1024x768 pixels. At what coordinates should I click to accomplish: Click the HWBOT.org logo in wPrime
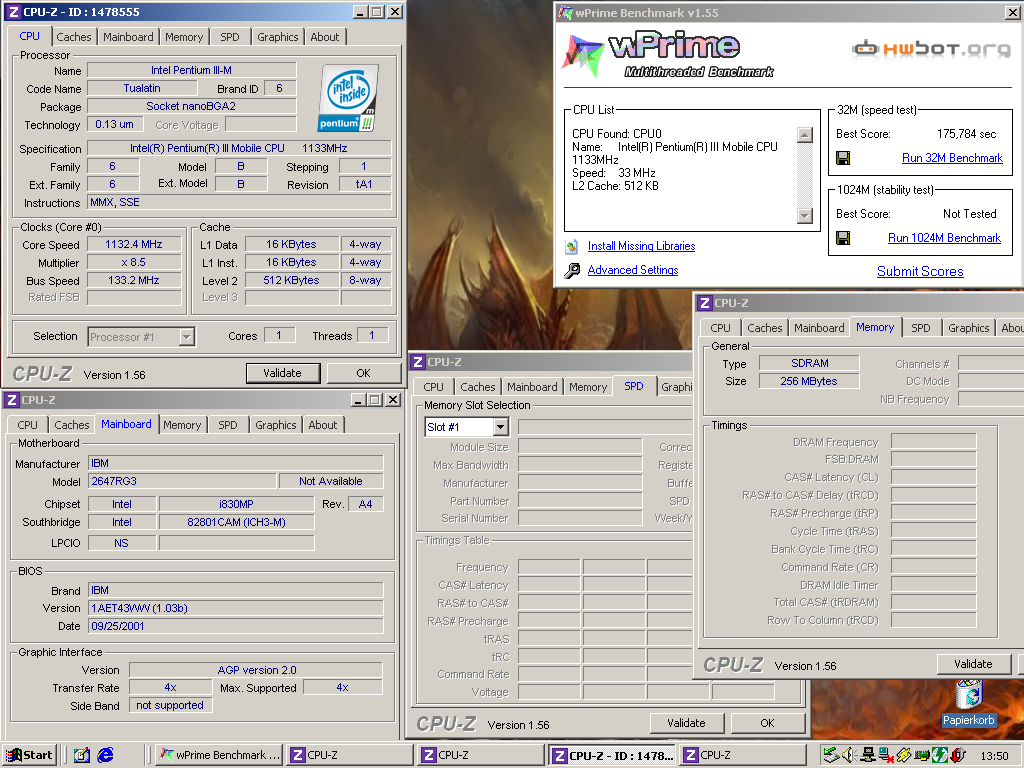click(x=931, y=49)
